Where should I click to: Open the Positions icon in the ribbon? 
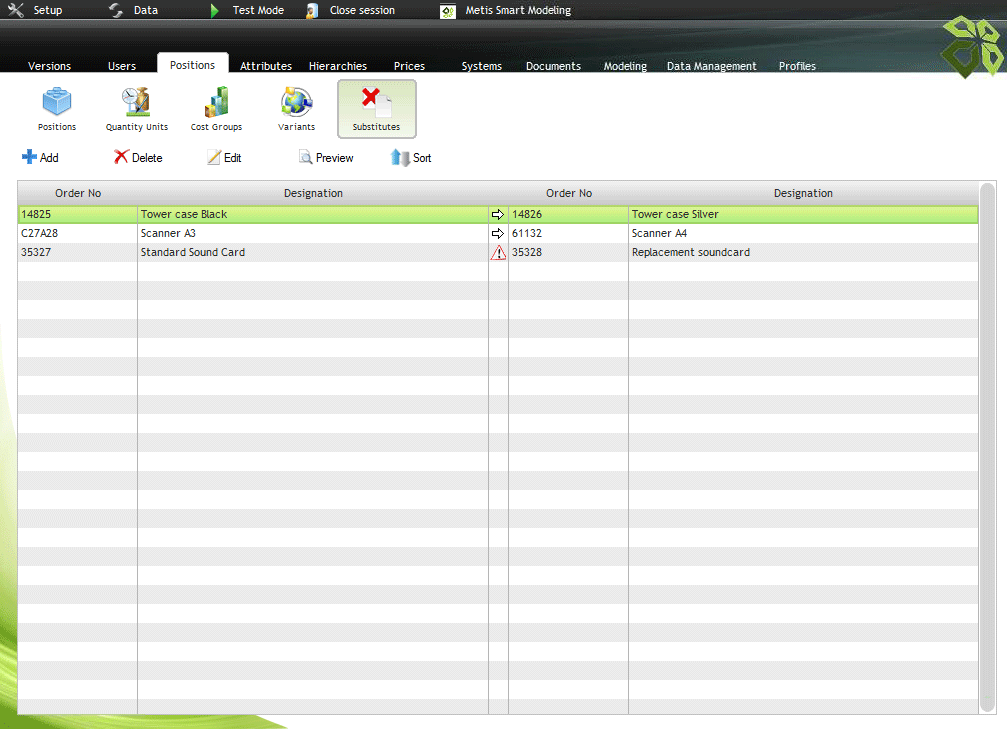pyautogui.click(x=57, y=109)
